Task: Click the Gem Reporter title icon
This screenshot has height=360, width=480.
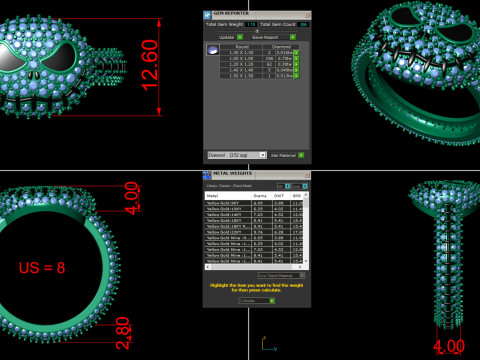Action: tap(207, 15)
